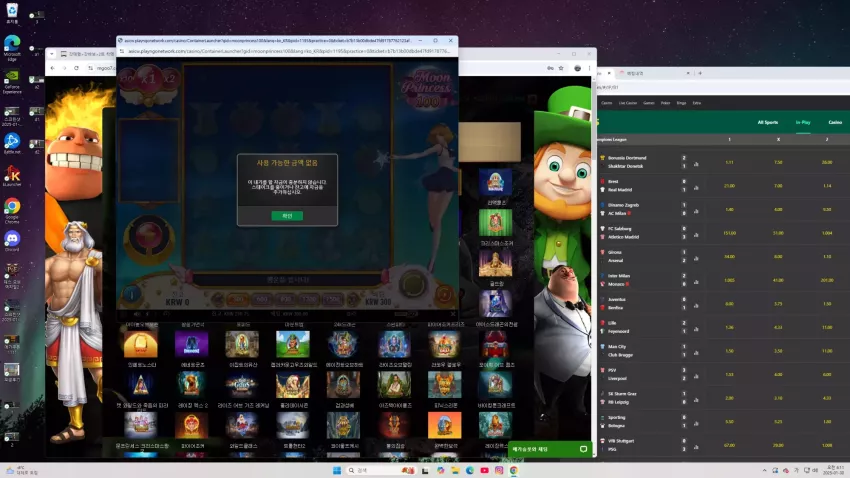Screen dimensions: 850x478
Task: Click the stats icon for VfB Stuttgart vs PSG
Action: [696, 447]
